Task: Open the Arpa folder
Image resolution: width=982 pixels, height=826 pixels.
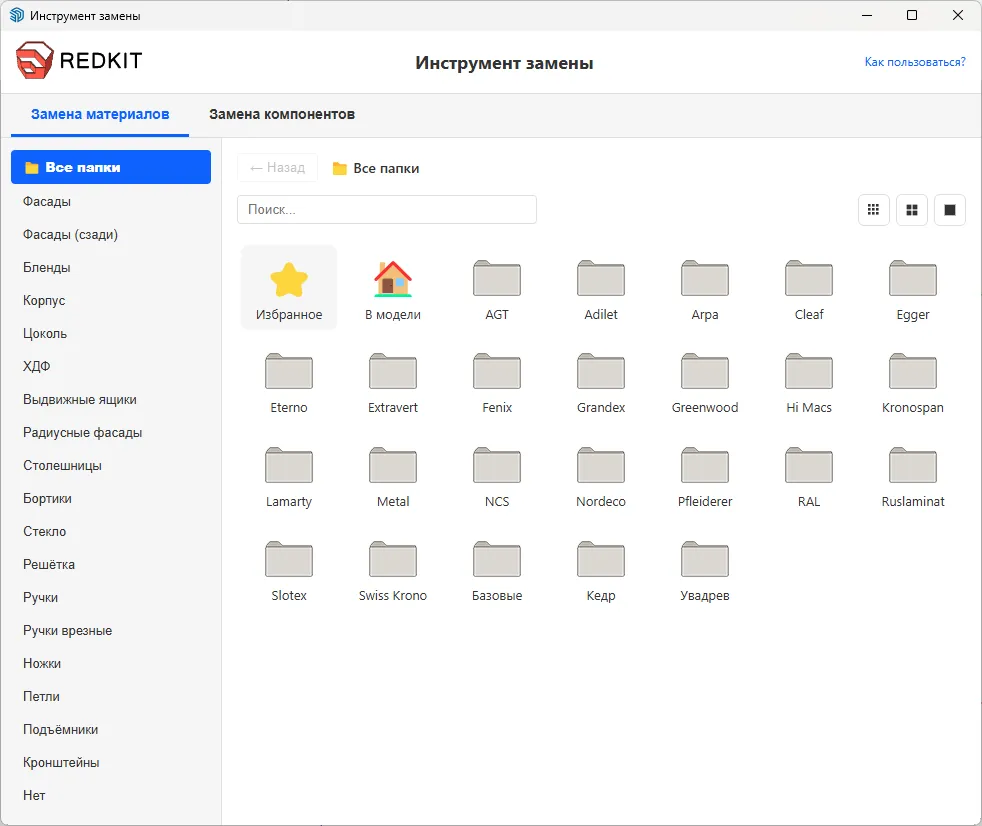Action: coord(705,288)
